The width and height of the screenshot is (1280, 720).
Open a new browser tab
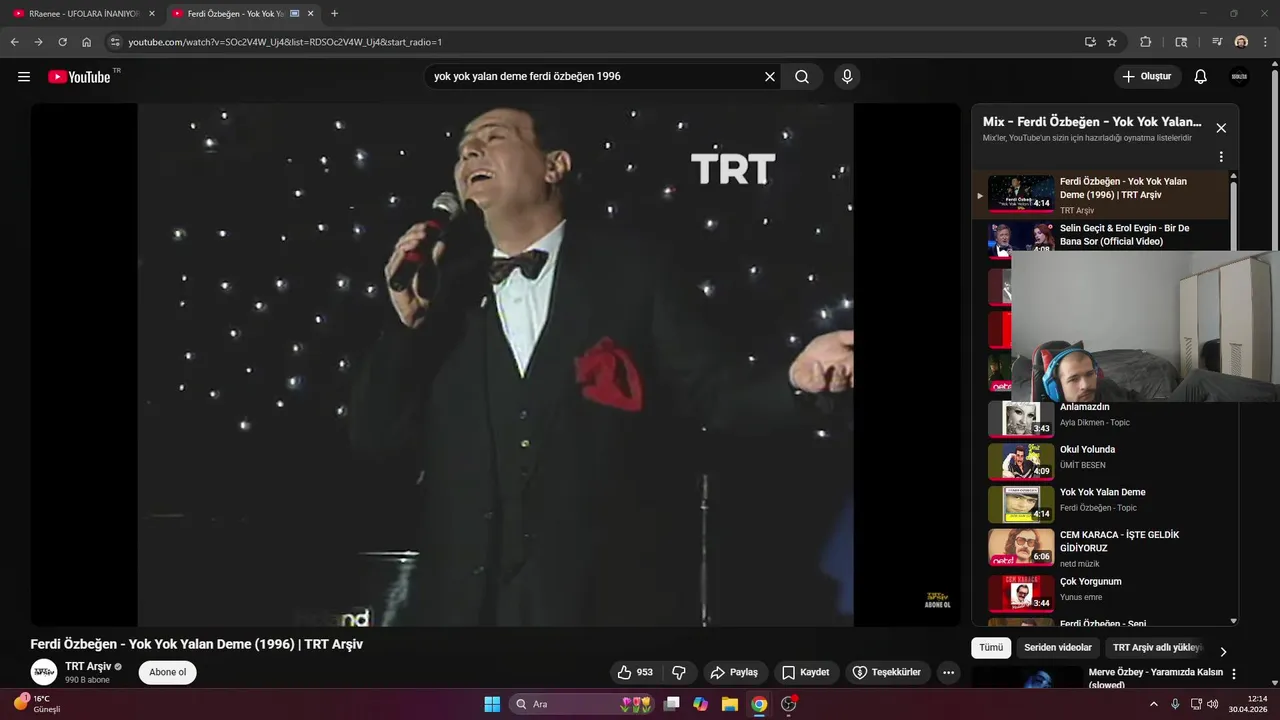(334, 14)
